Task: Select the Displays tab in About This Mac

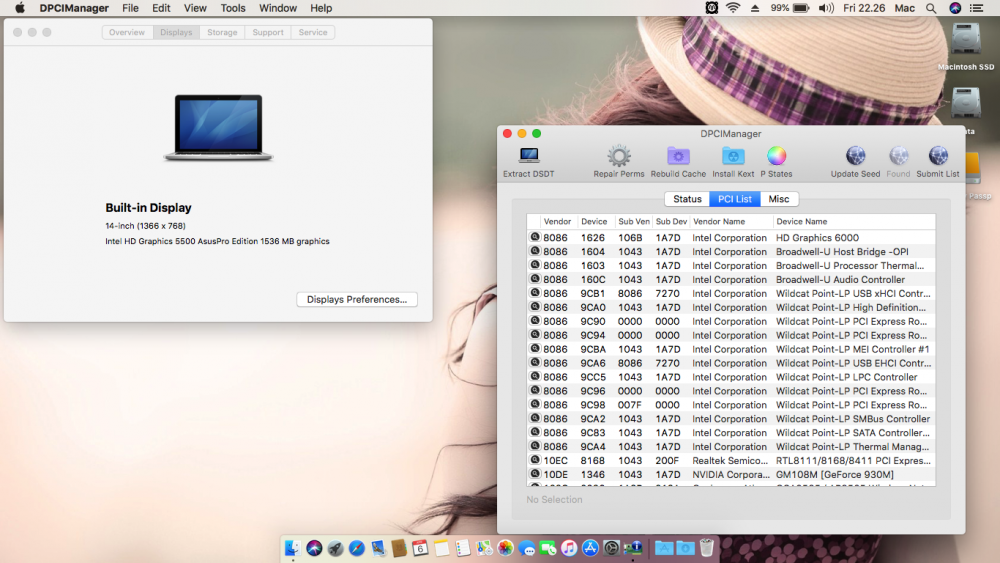Action: click(176, 33)
